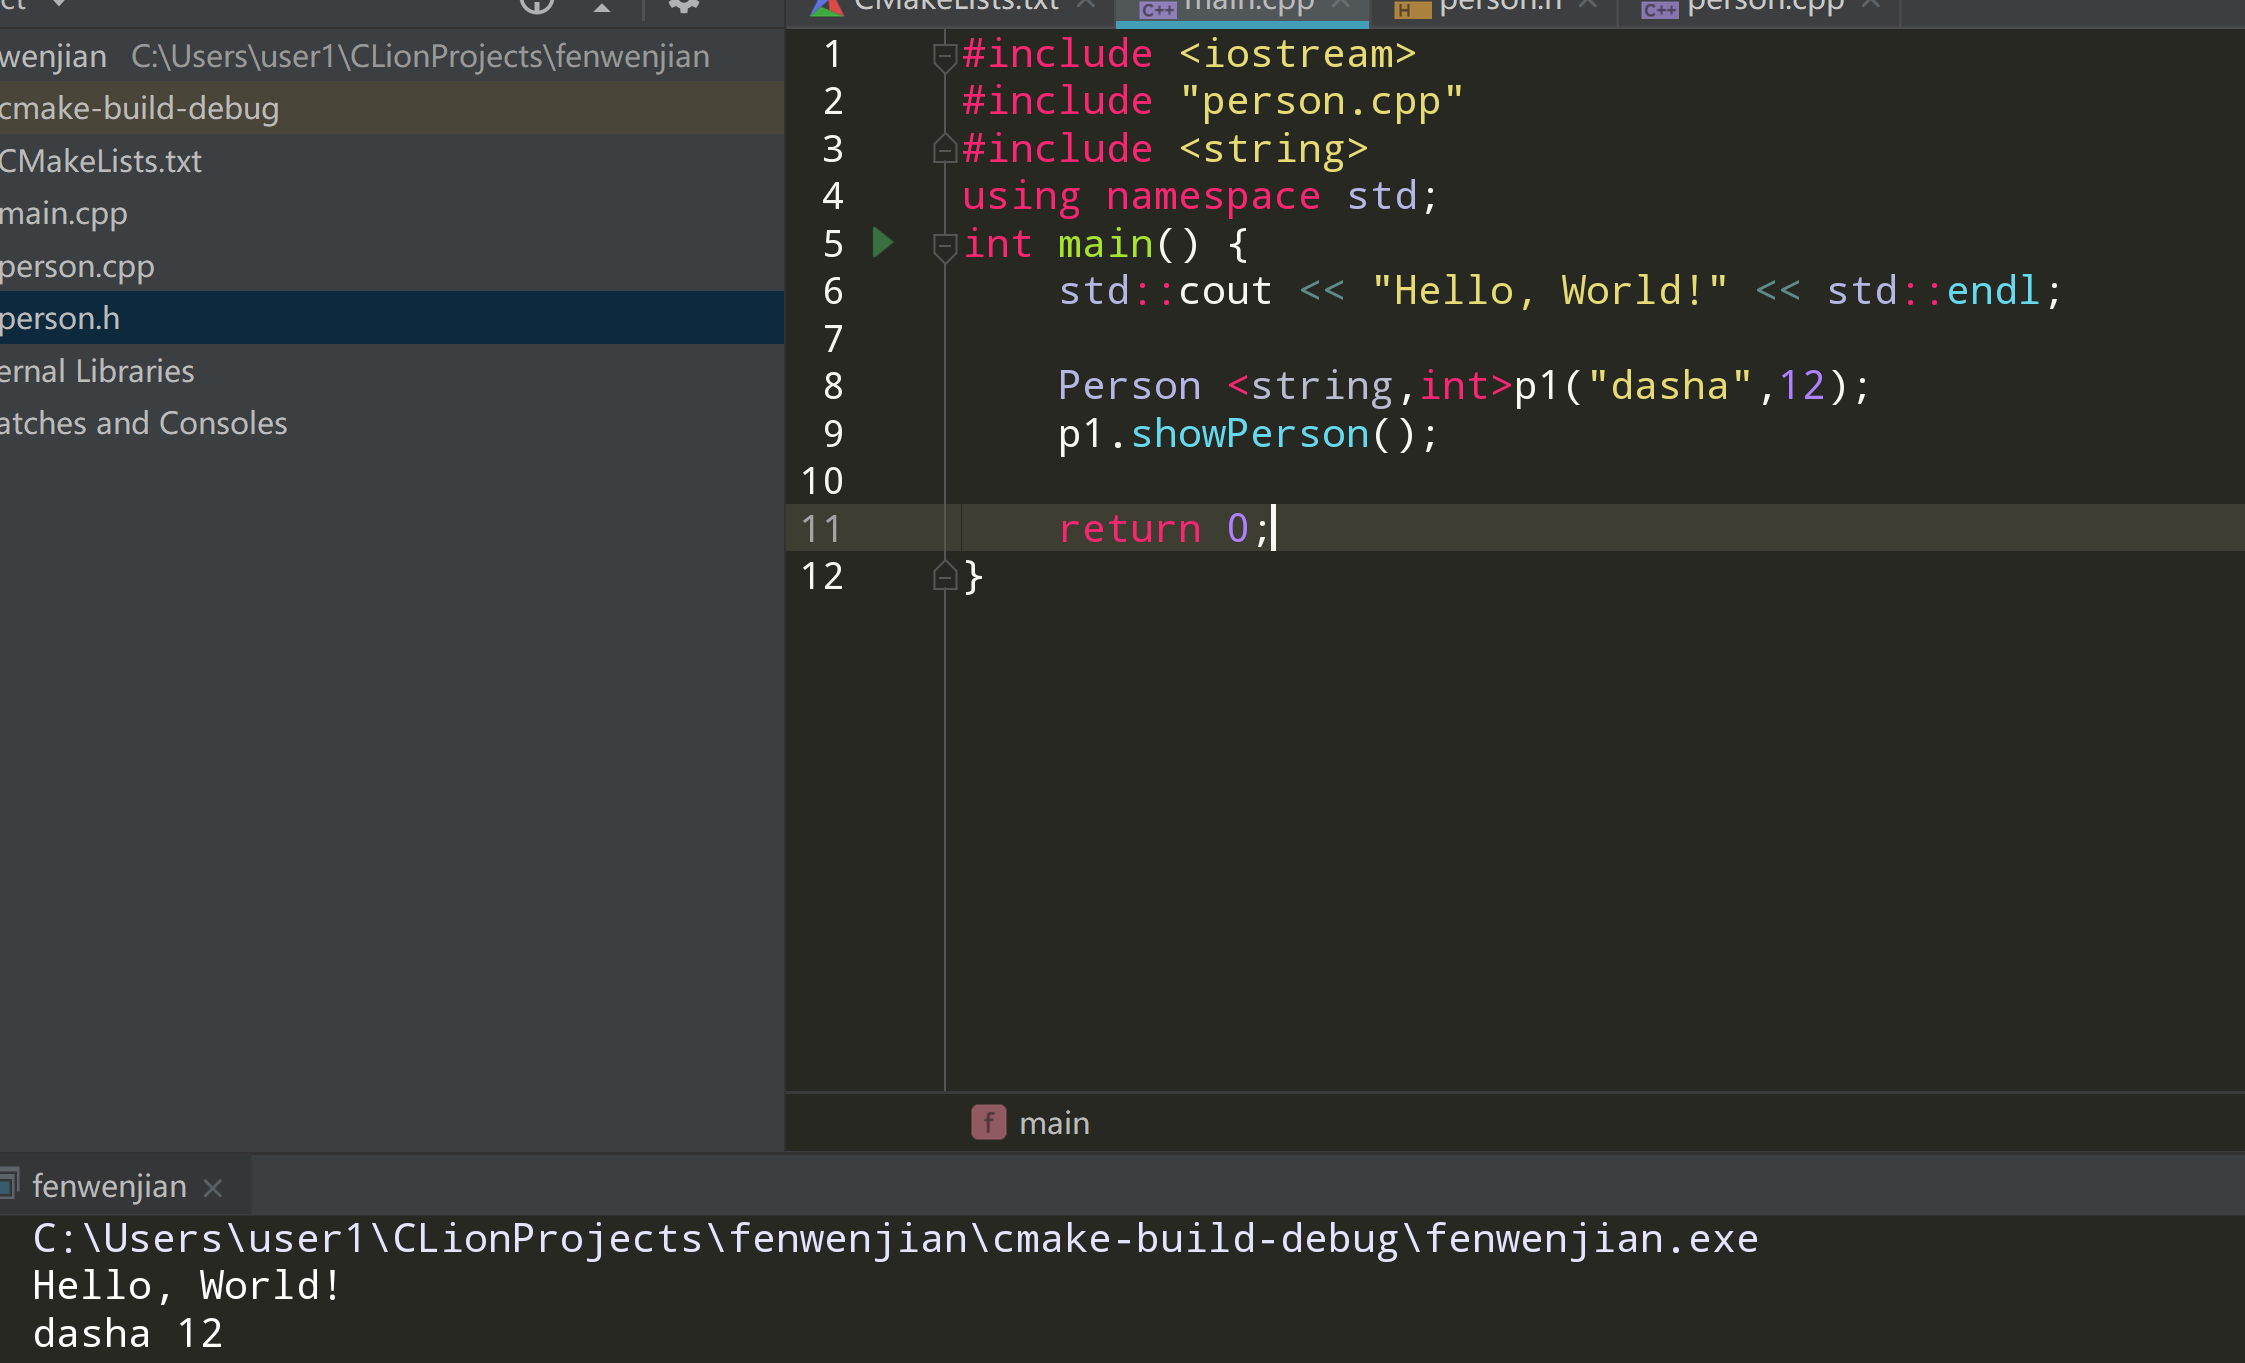Viewport: 2245px width, 1363px height.
Task: Select the fenwenjian run console tab
Action: (x=109, y=1186)
